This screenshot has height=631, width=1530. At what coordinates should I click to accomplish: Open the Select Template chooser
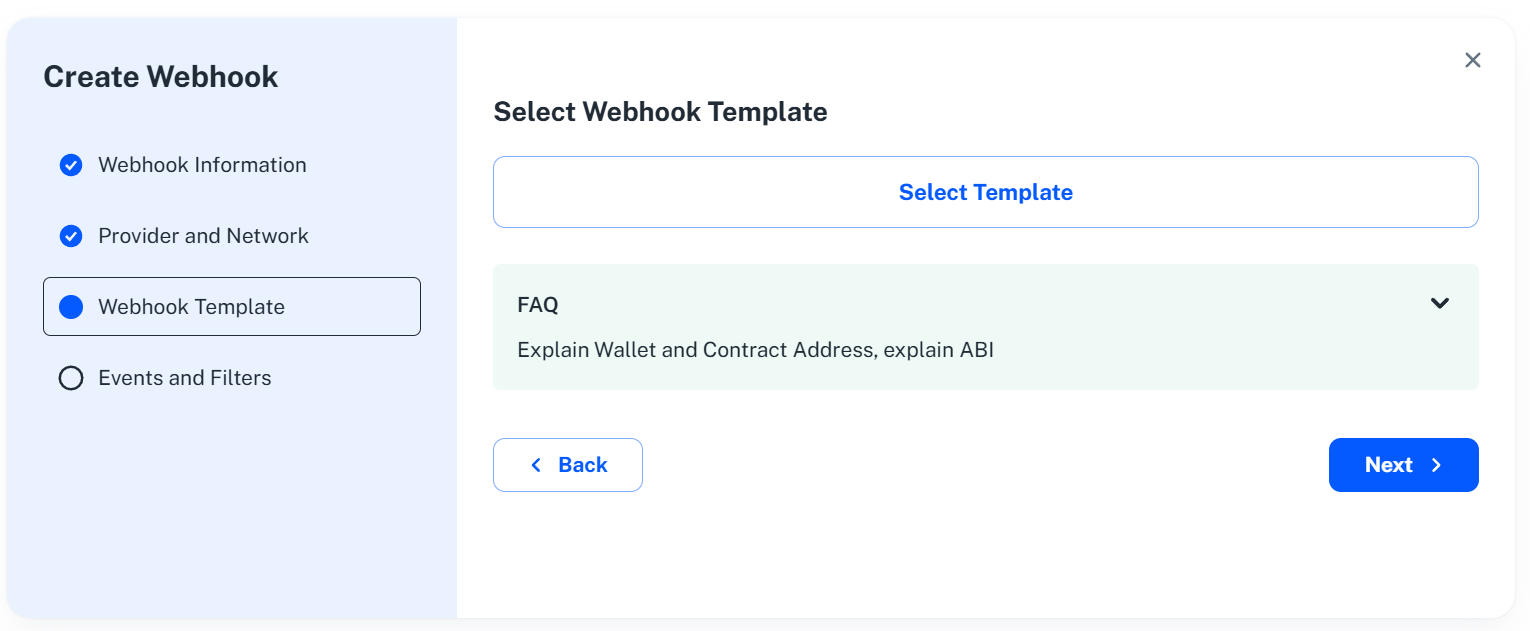coord(985,192)
